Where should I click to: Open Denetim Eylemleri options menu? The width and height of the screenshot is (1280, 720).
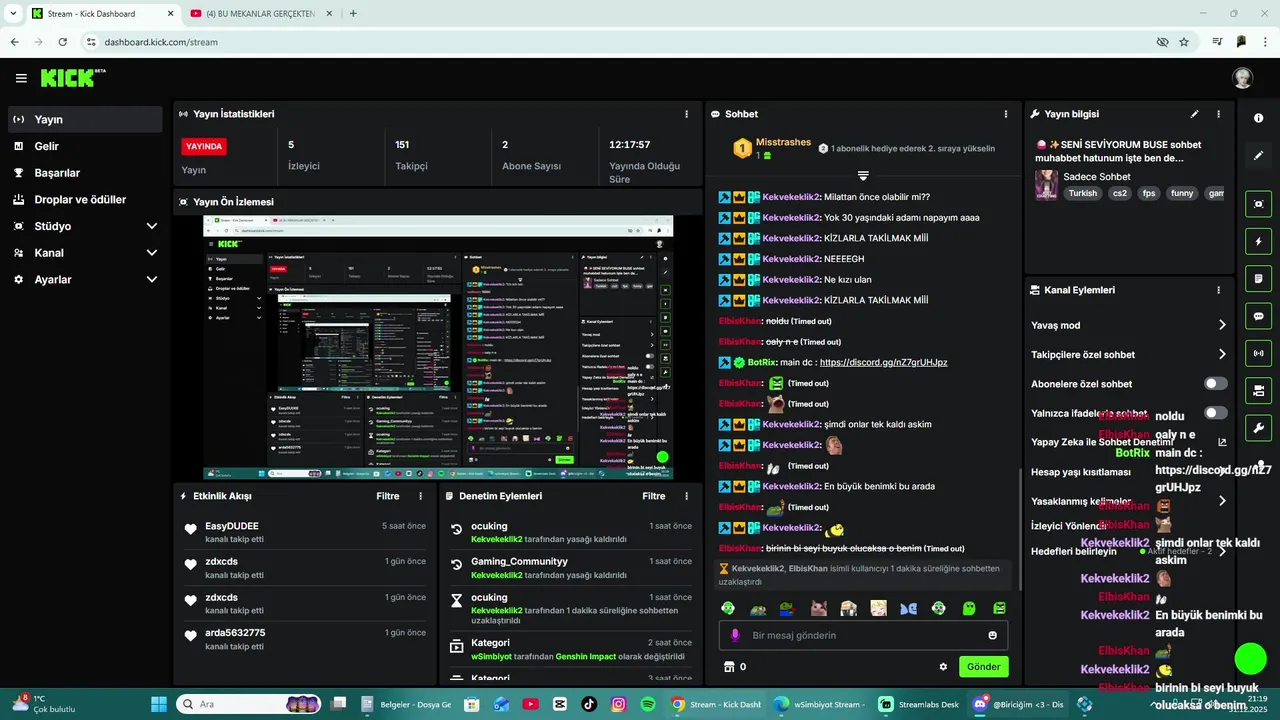point(686,496)
